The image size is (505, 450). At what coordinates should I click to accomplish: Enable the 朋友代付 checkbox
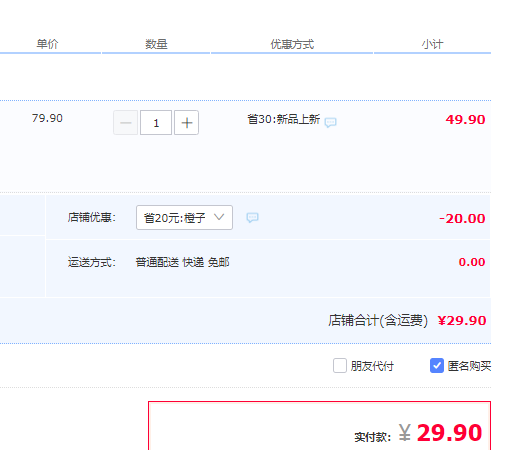coord(340,366)
